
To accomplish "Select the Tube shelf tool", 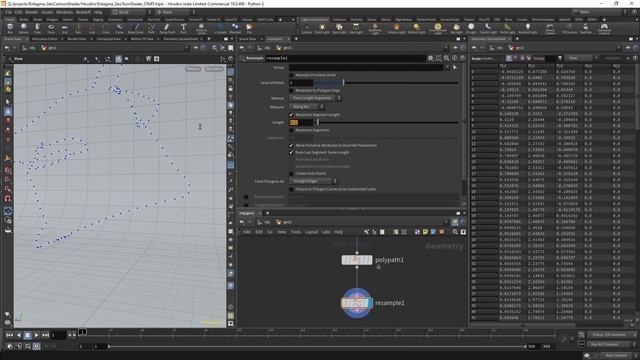I will 37,28.
